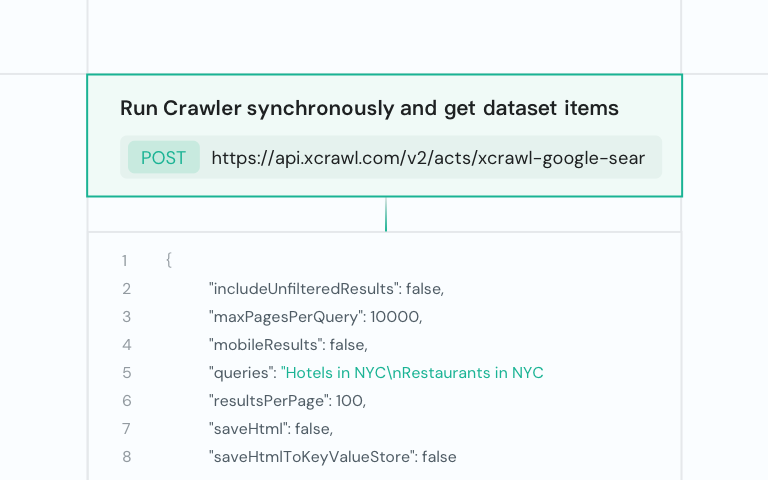Click the opening curly brace in the JSON
The image size is (768, 480).
click(x=169, y=261)
